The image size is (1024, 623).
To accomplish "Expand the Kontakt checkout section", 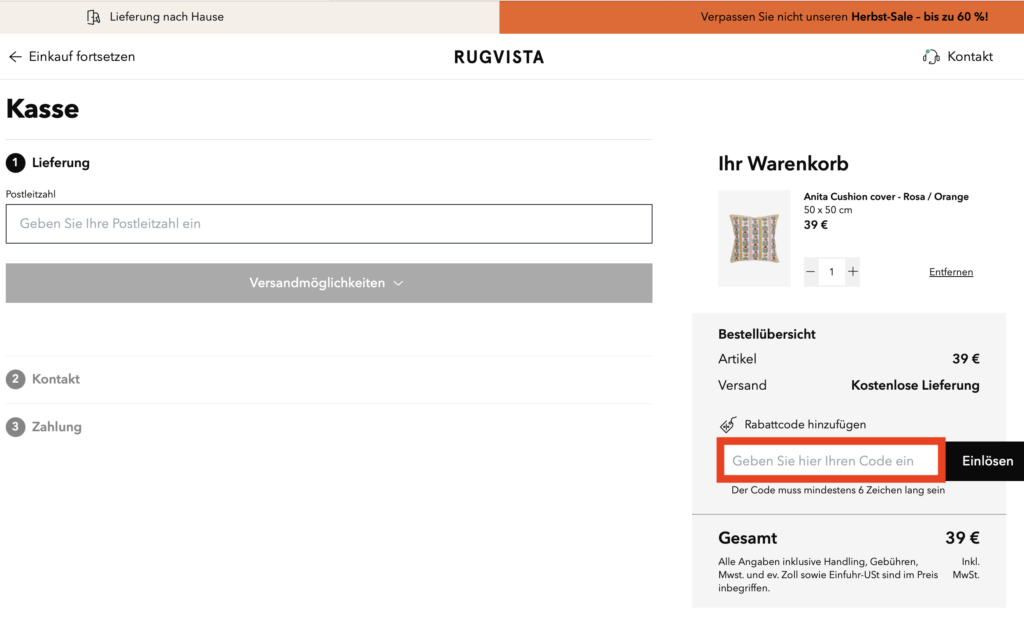I will [55, 379].
